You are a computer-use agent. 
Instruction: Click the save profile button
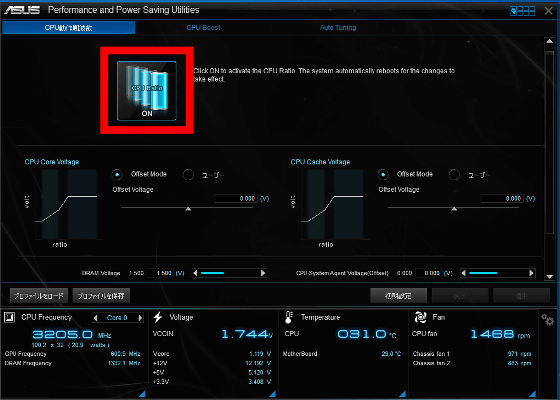(101, 296)
